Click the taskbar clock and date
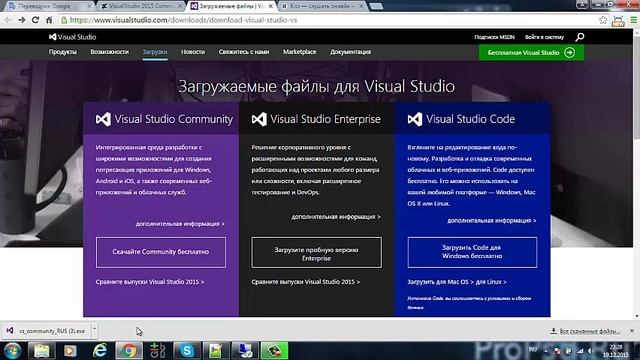The width and height of the screenshot is (640, 360). [616, 351]
